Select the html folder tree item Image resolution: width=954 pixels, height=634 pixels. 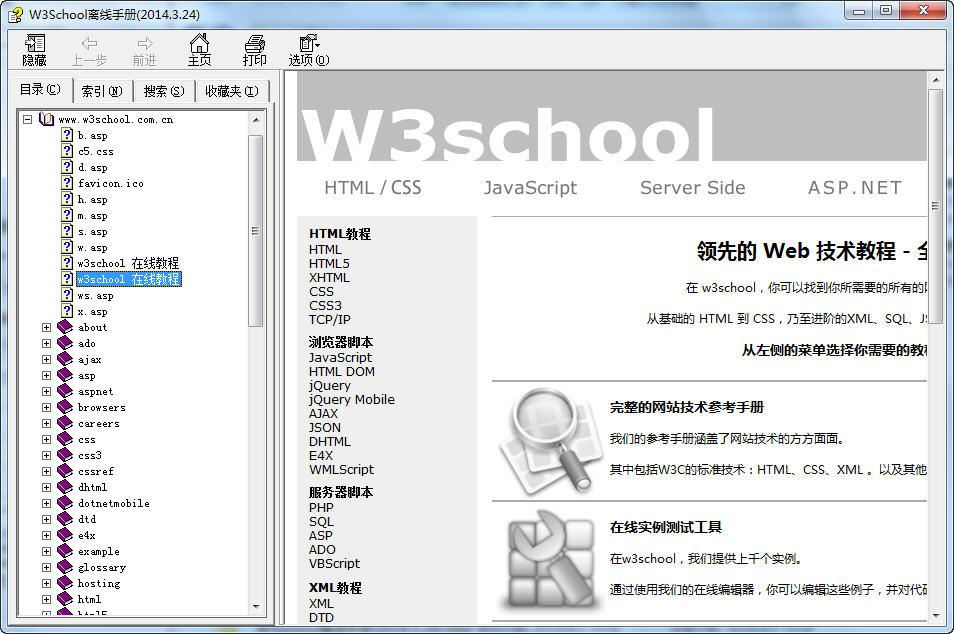pos(89,599)
